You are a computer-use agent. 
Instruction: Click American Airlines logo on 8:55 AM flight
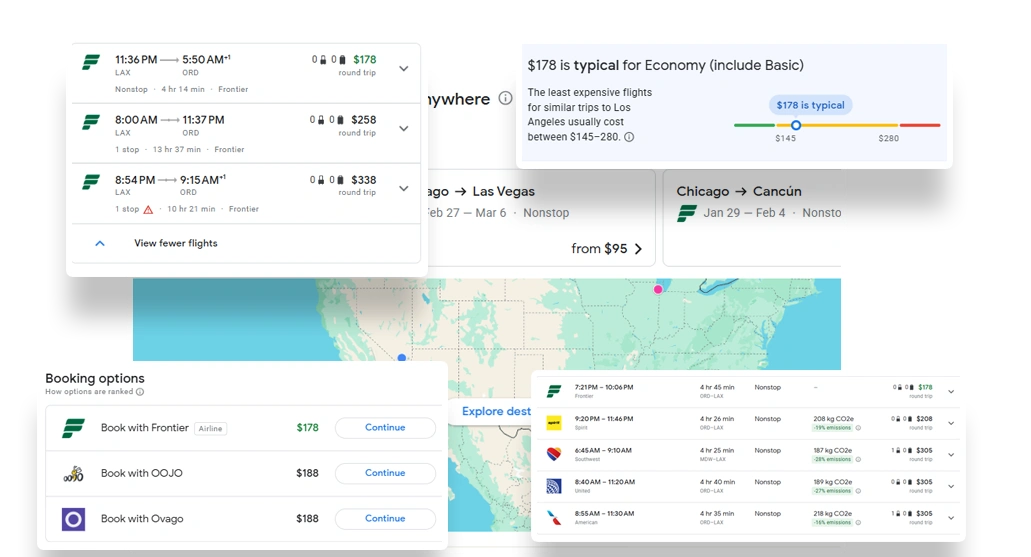554,518
